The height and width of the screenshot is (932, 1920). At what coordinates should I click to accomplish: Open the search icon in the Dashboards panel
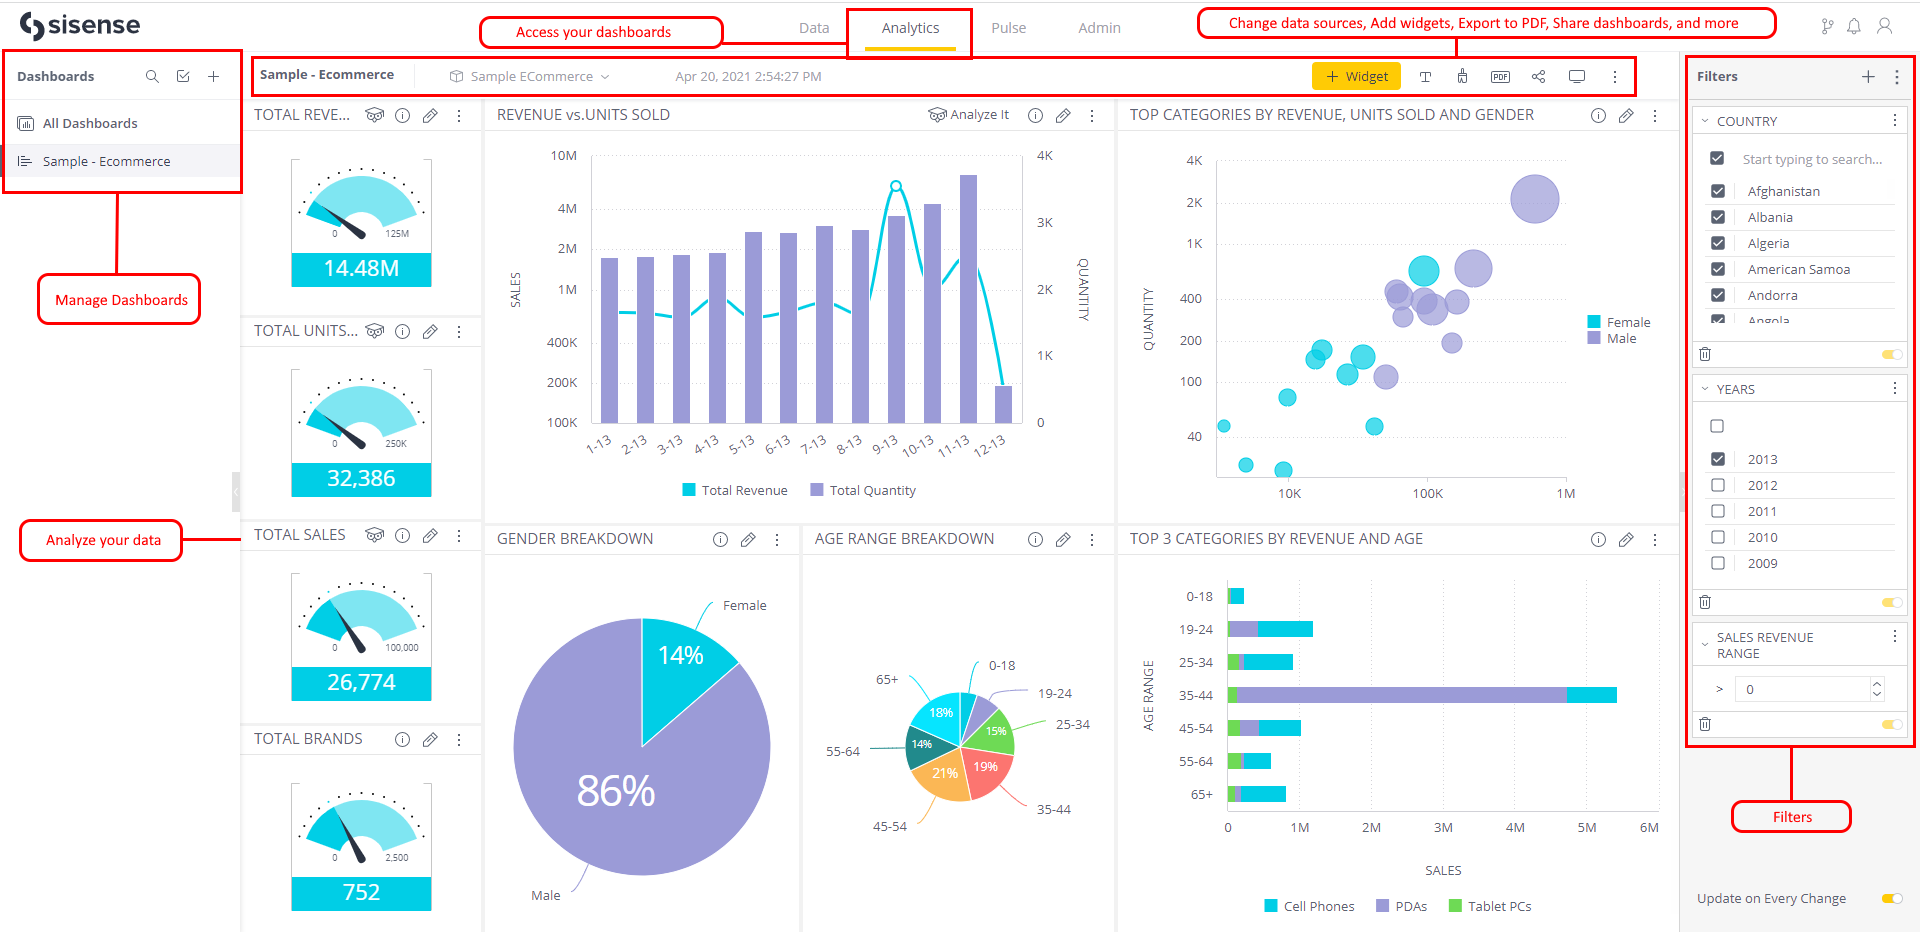tap(153, 76)
